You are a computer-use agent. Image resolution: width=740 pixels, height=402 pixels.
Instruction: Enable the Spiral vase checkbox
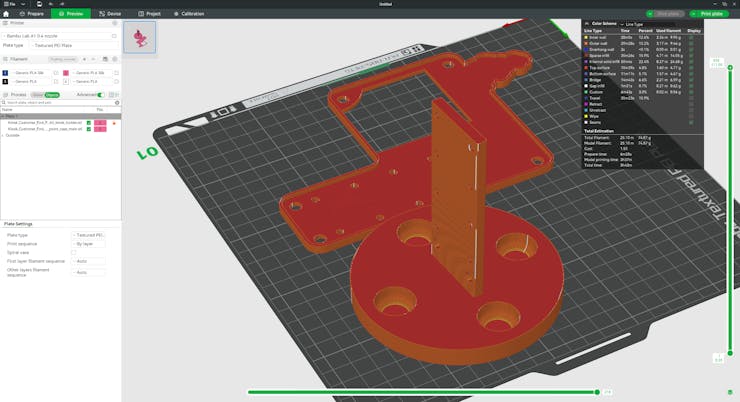pos(74,252)
